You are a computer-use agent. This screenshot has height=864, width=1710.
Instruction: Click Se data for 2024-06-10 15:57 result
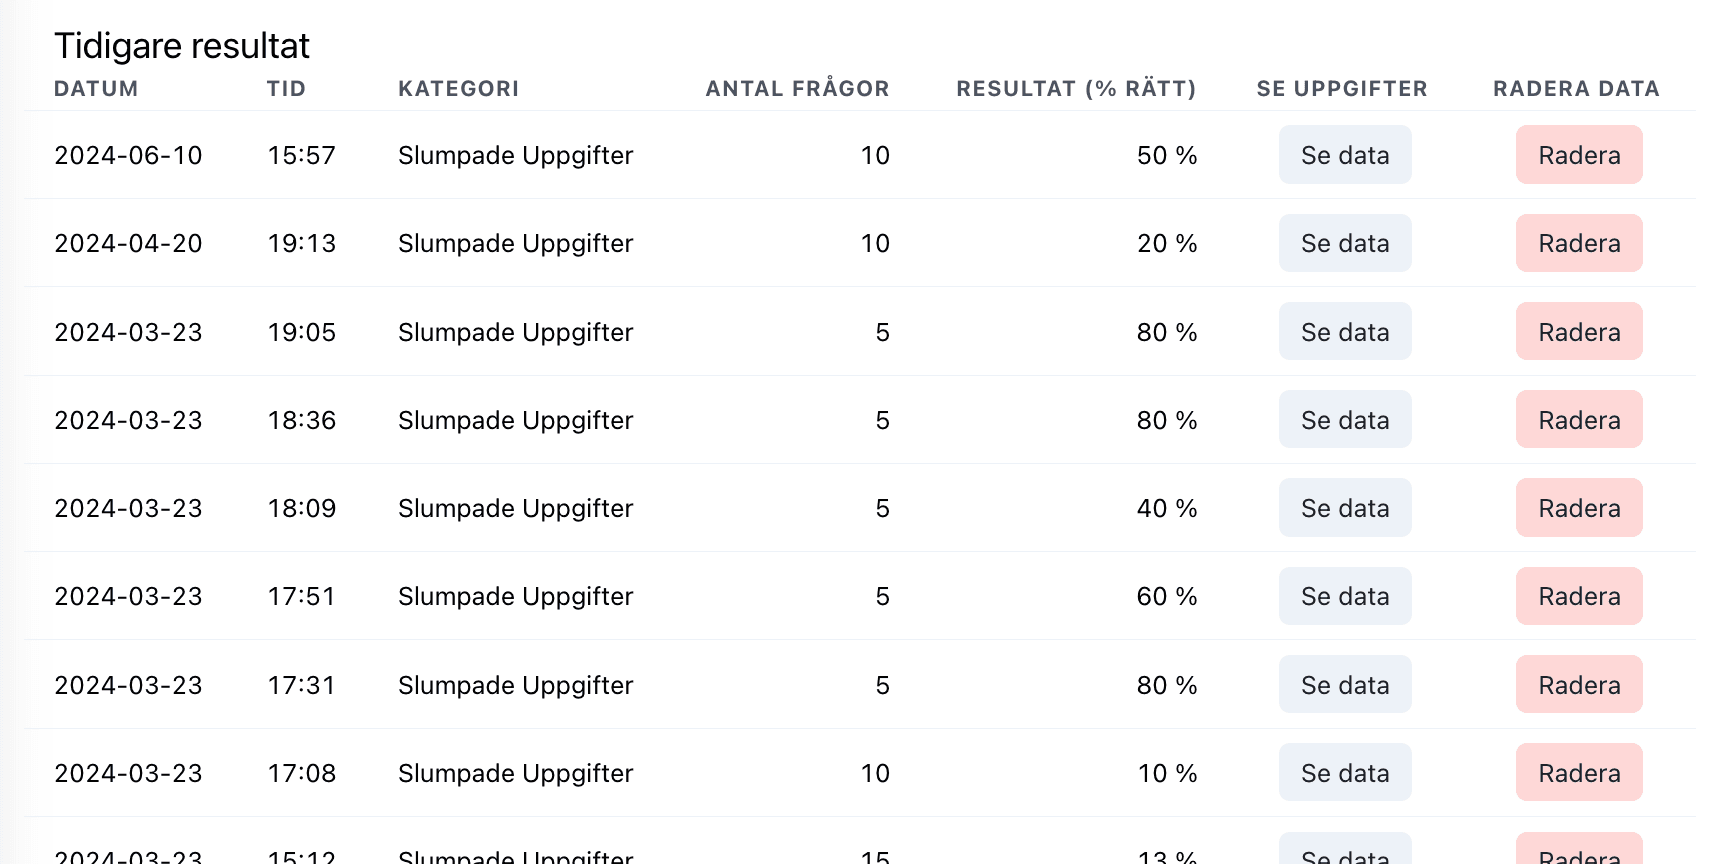1344,155
